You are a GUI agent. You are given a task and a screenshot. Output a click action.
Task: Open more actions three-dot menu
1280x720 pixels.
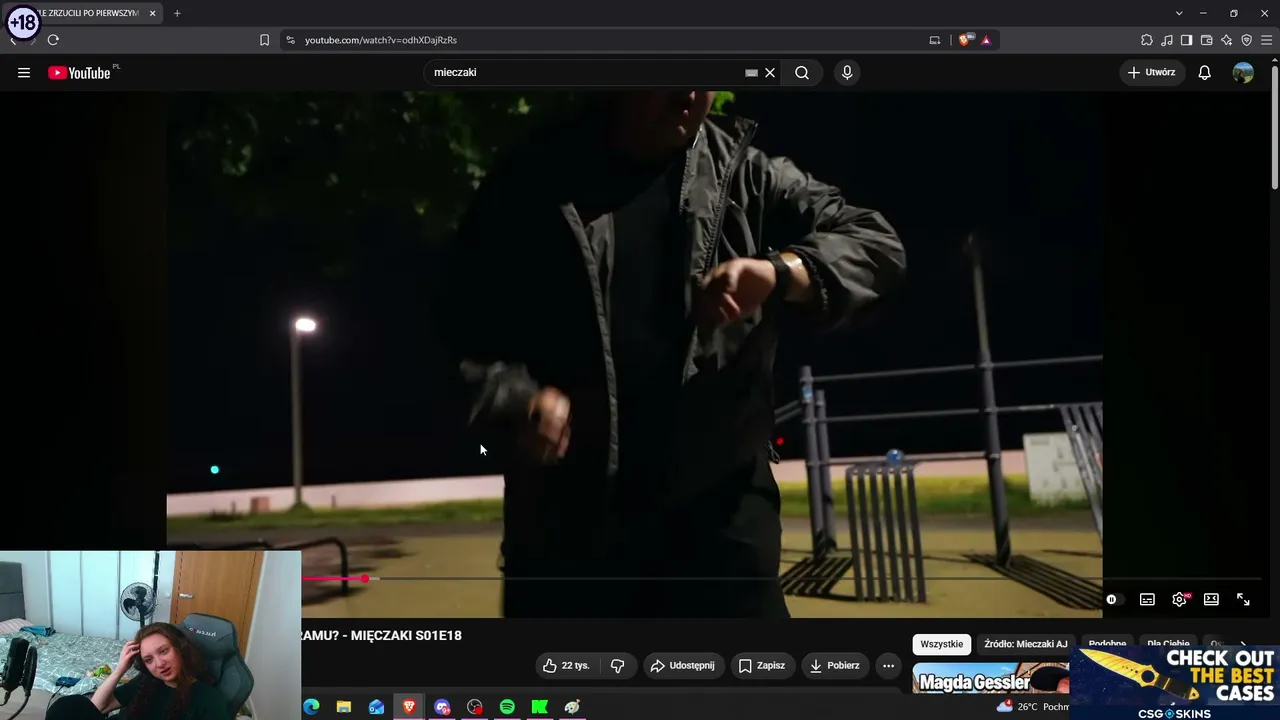pos(888,665)
